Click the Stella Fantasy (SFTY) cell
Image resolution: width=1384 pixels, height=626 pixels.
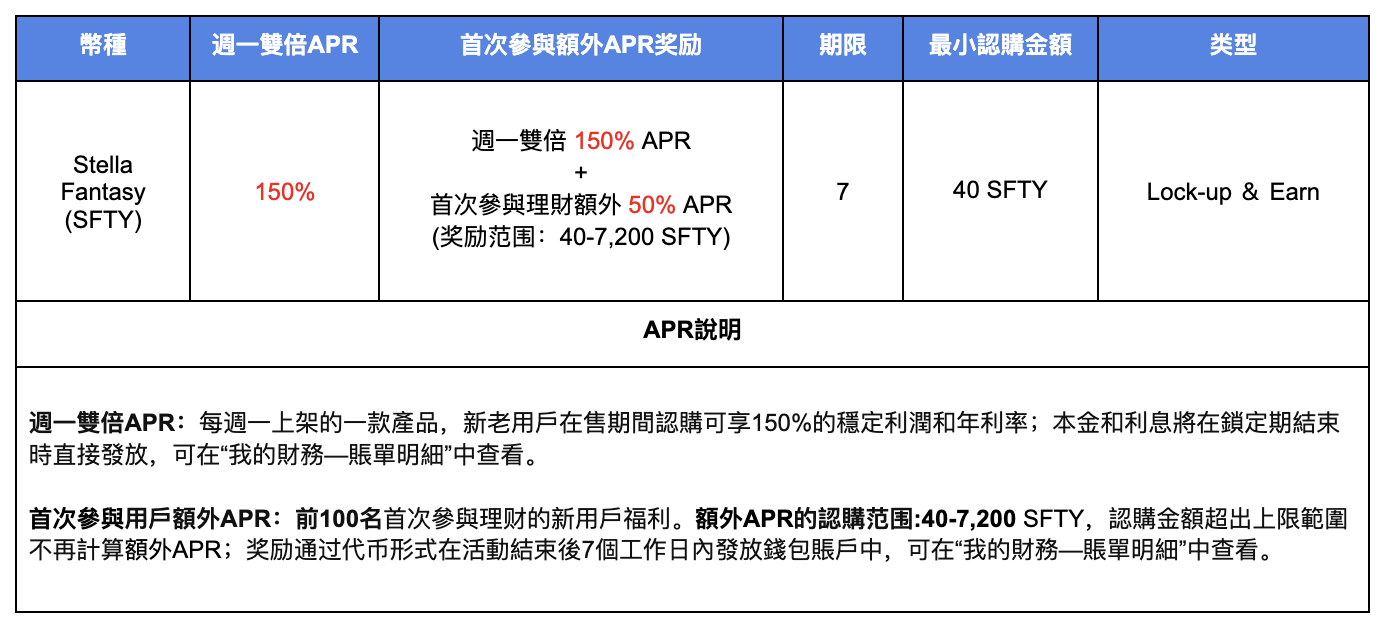pos(103,192)
